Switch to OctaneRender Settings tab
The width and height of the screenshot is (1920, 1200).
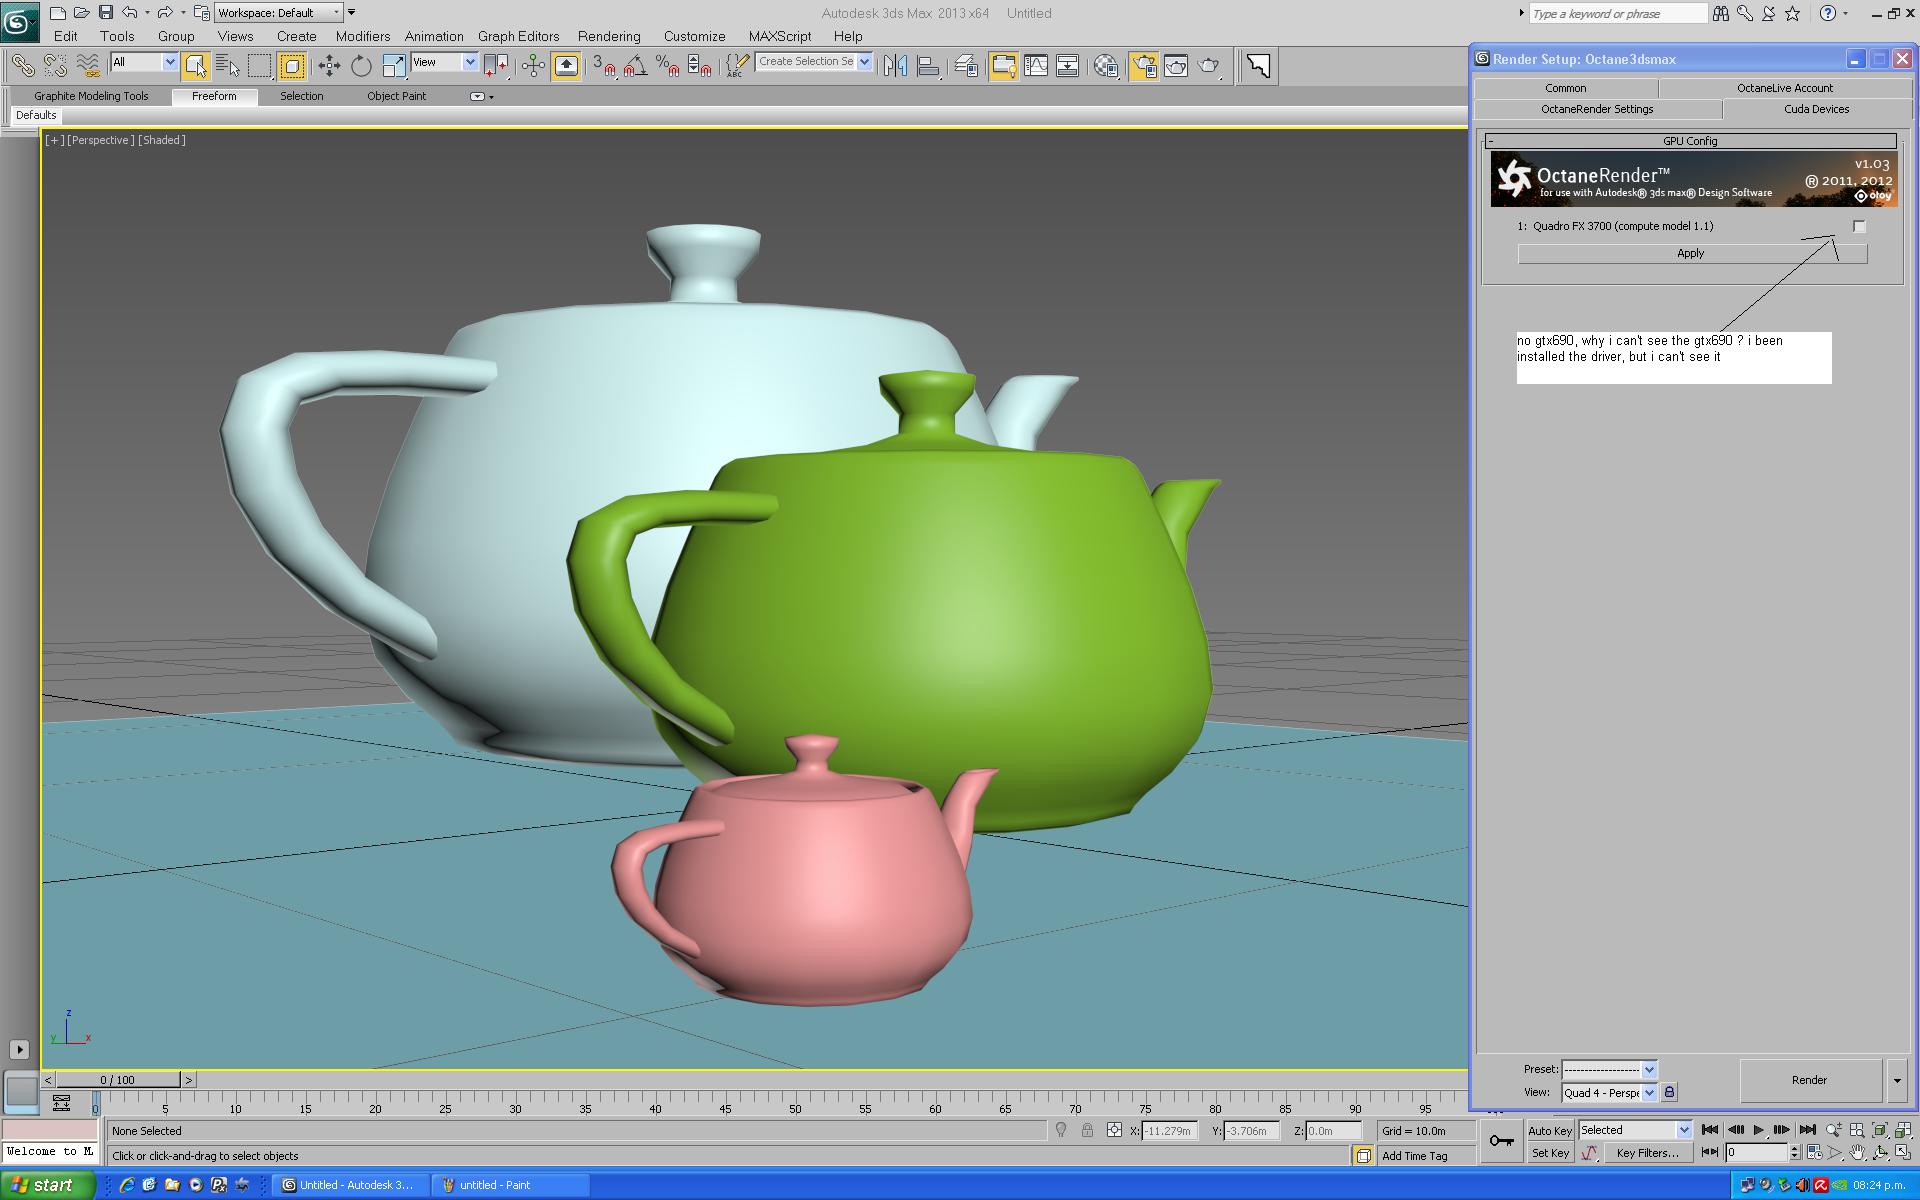(1596, 109)
